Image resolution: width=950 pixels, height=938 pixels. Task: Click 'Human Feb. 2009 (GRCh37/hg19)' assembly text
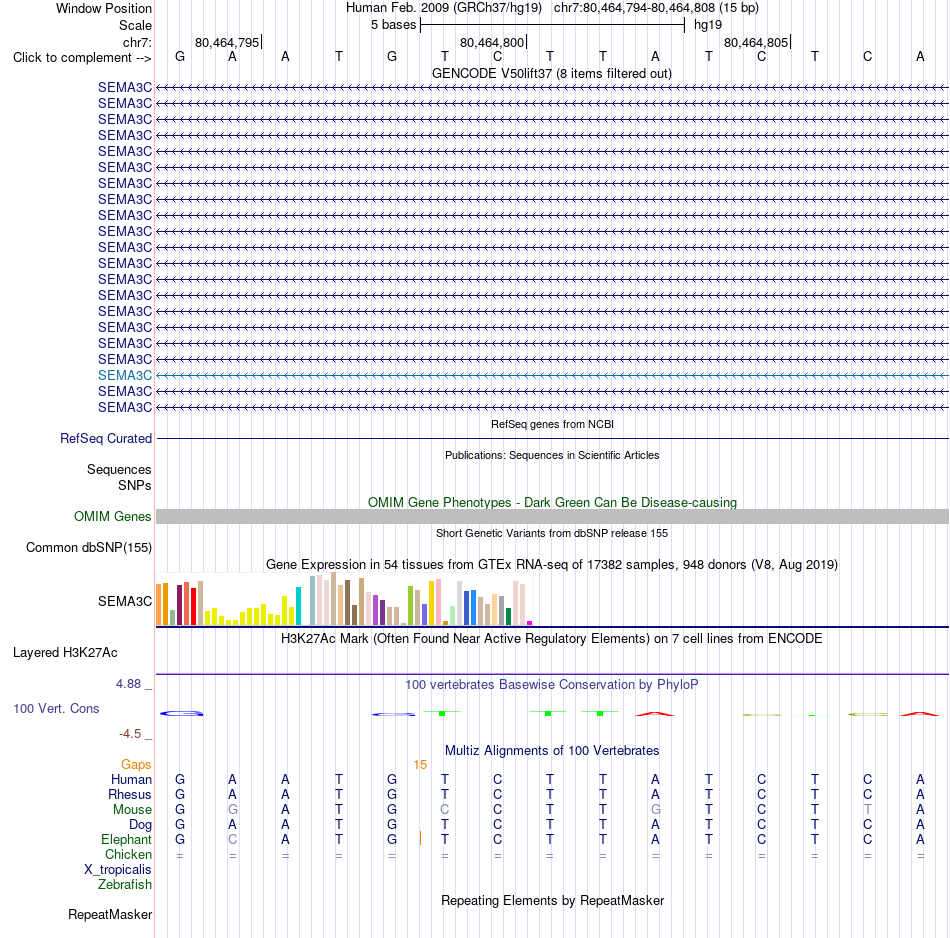(x=443, y=8)
